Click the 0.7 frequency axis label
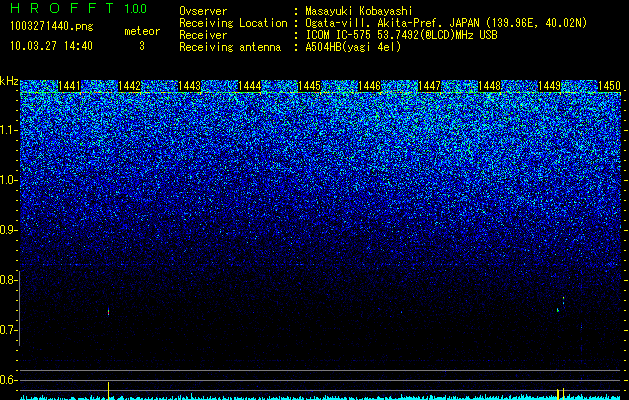This screenshot has width=629, height=400. click(x=8, y=330)
